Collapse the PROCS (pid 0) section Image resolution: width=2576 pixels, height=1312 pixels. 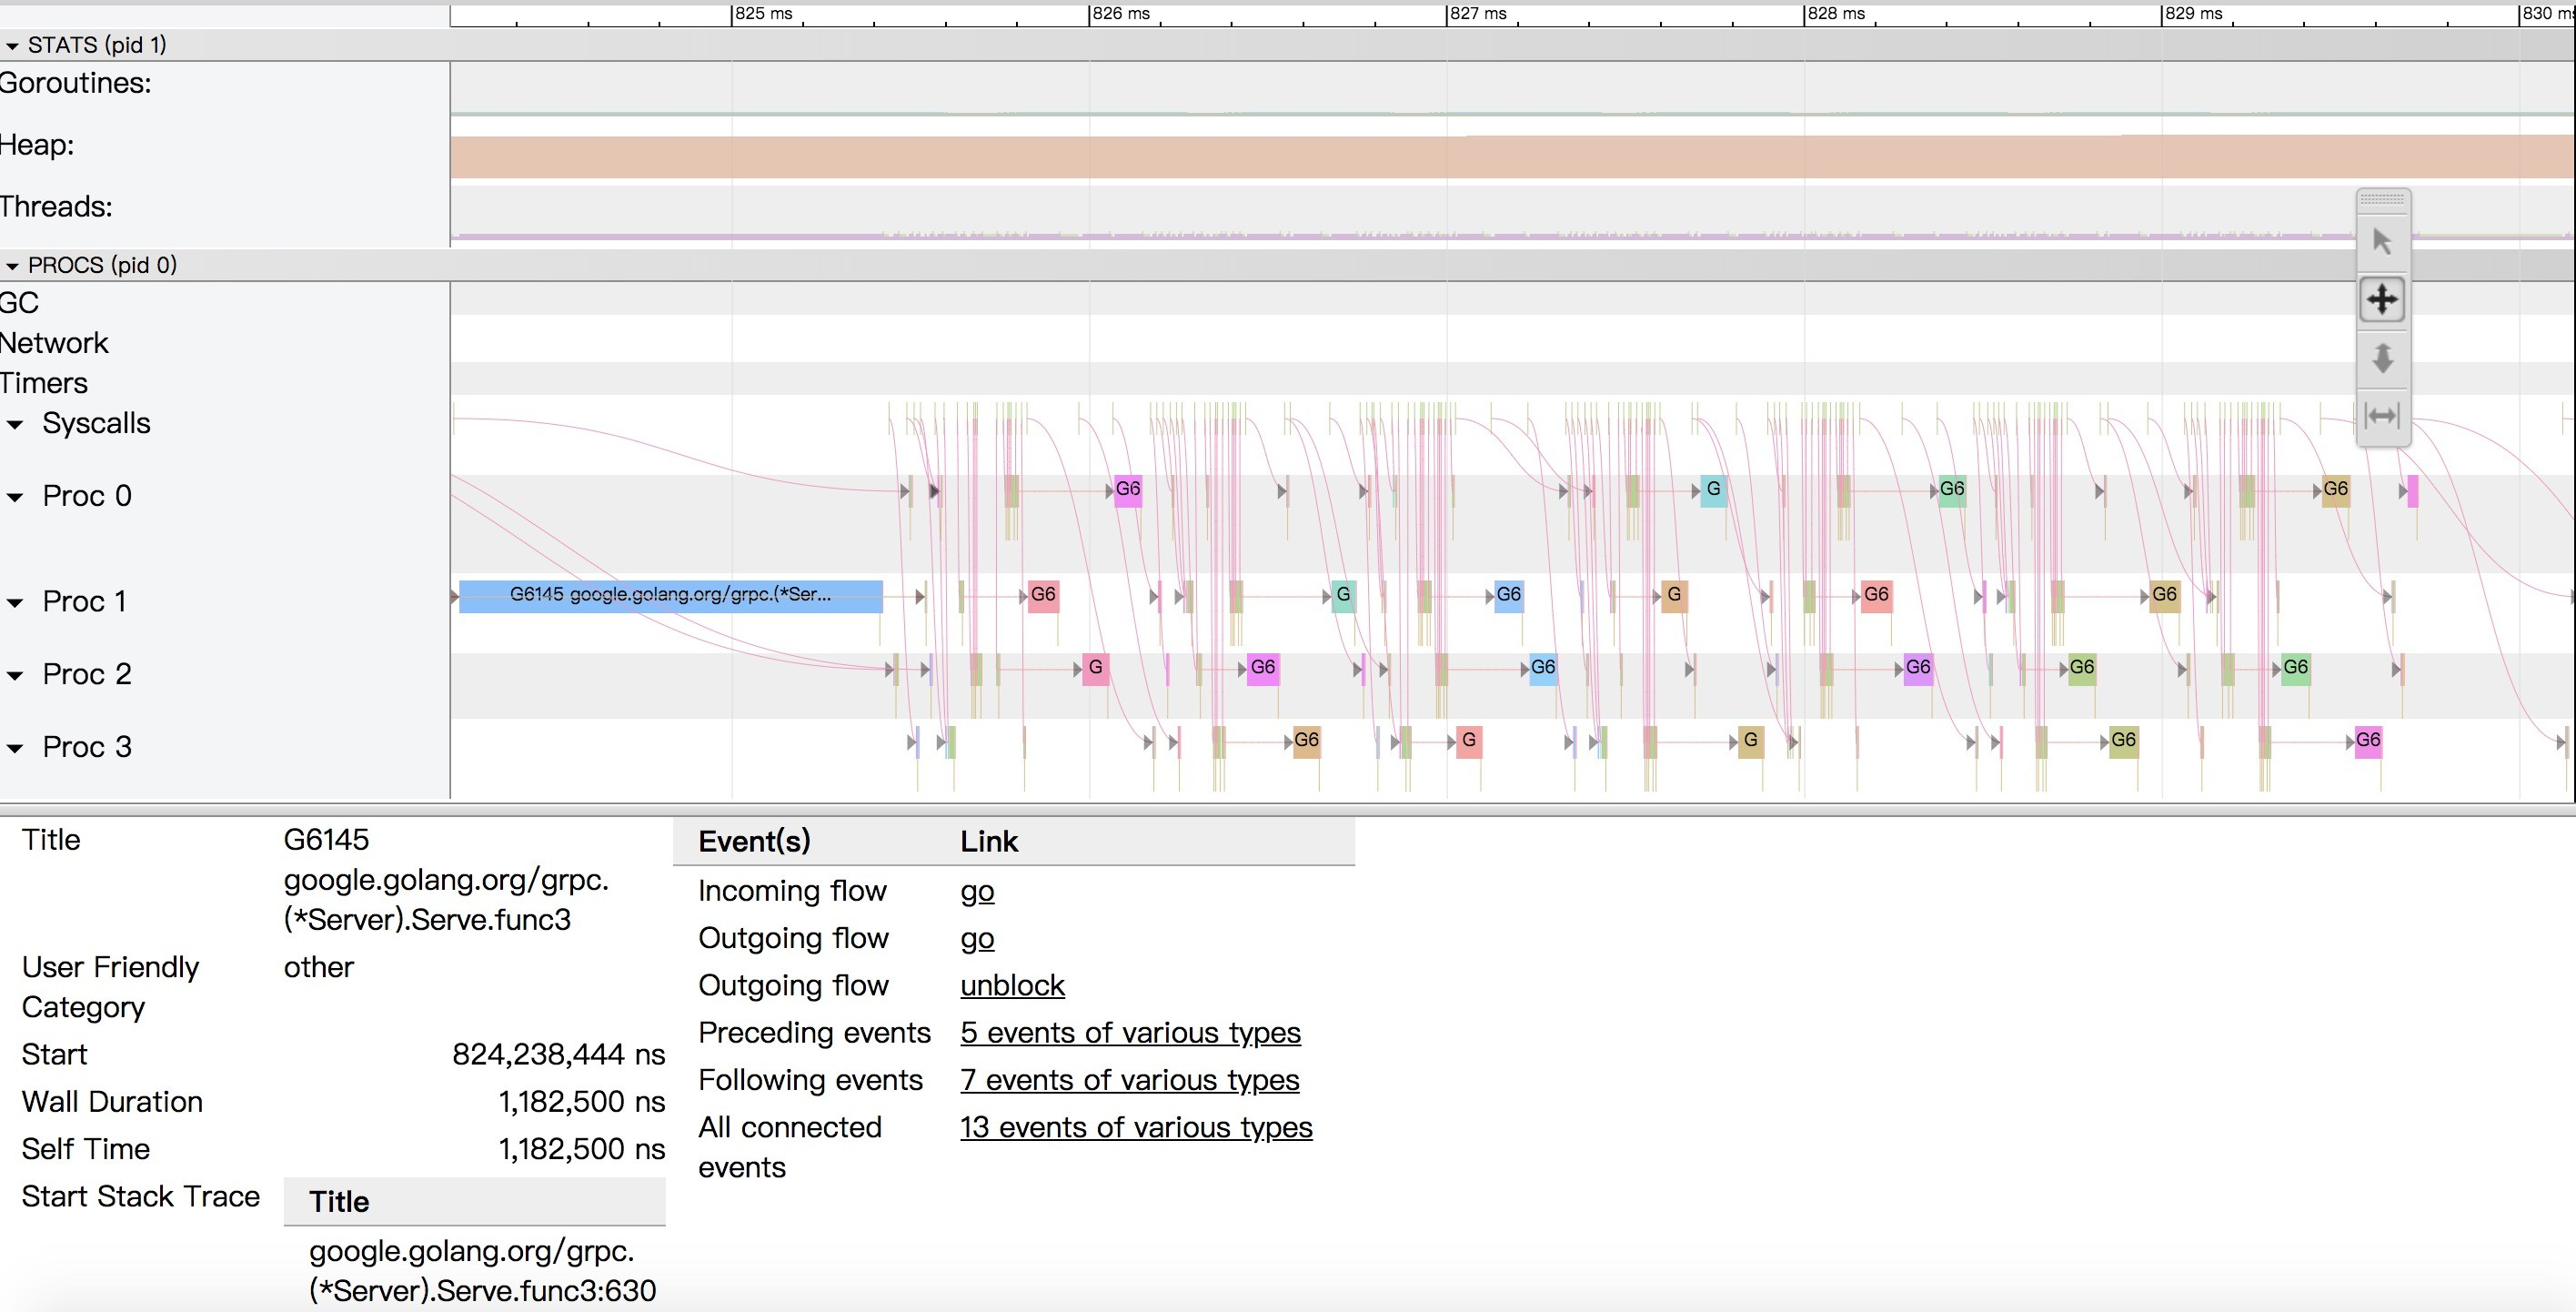[12, 266]
